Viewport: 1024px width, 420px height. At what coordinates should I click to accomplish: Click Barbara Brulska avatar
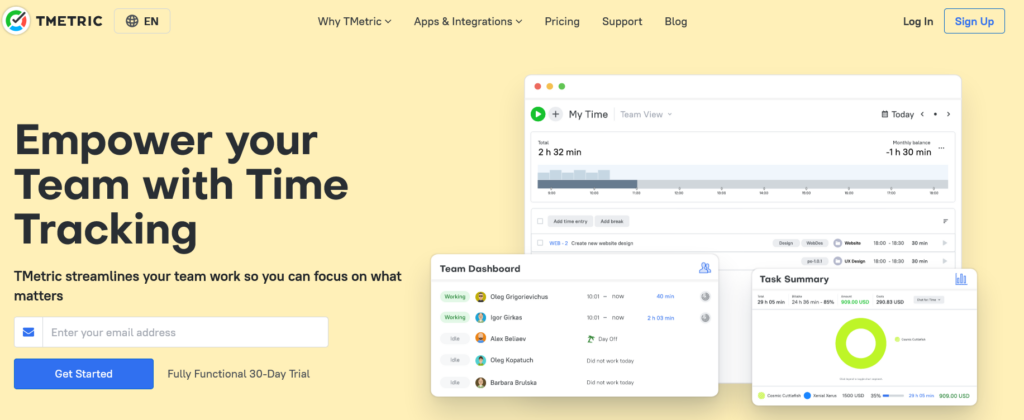pyautogui.click(x=481, y=383)
